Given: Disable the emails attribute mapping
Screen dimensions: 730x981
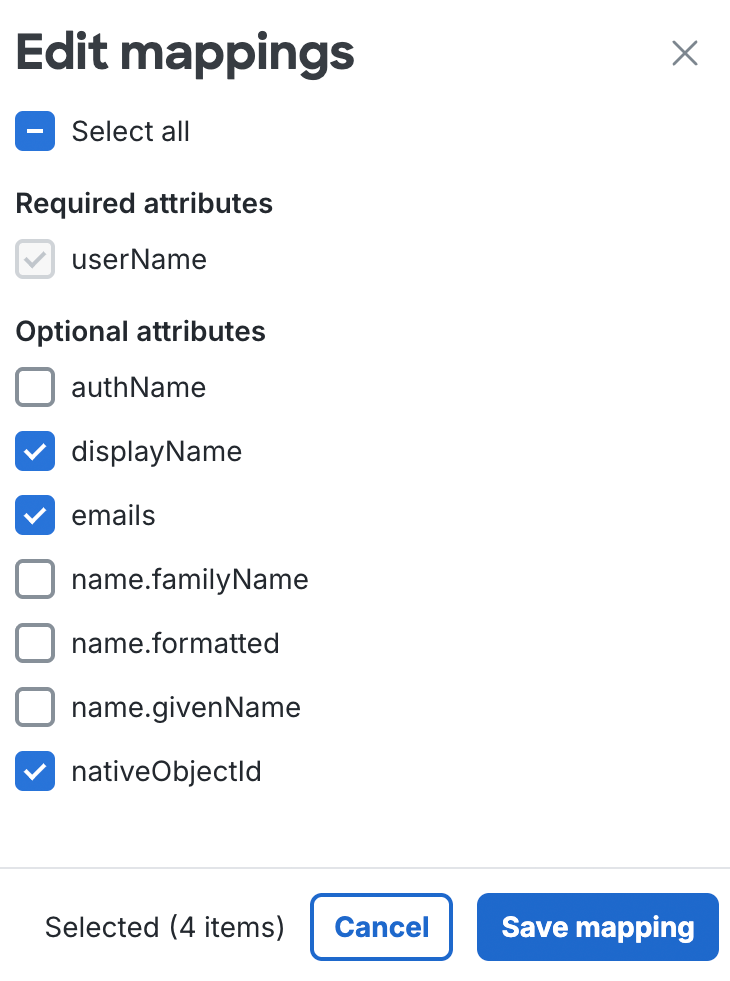Looking at the screenshot, I should [x=34, y=515].
